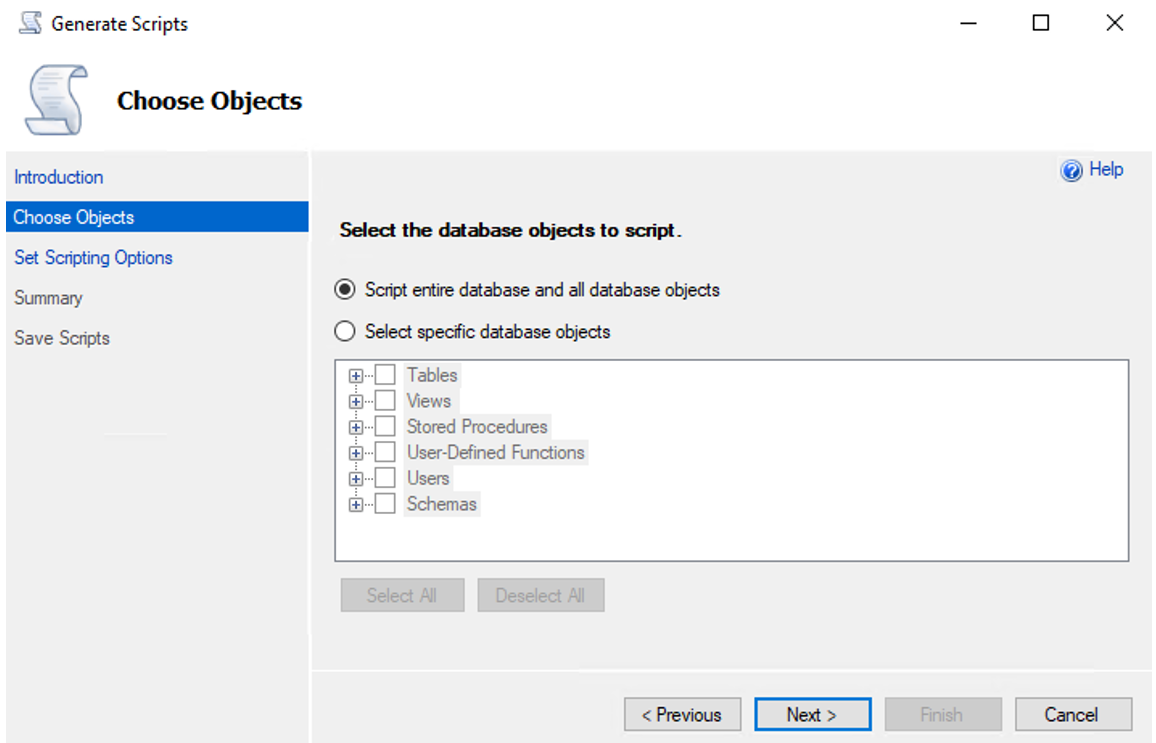Viewport: 1156px width, 743px height.
Task: Choose 'Script entire database and all database objects'
Action: pyautogui.click(x=344, y=288)
